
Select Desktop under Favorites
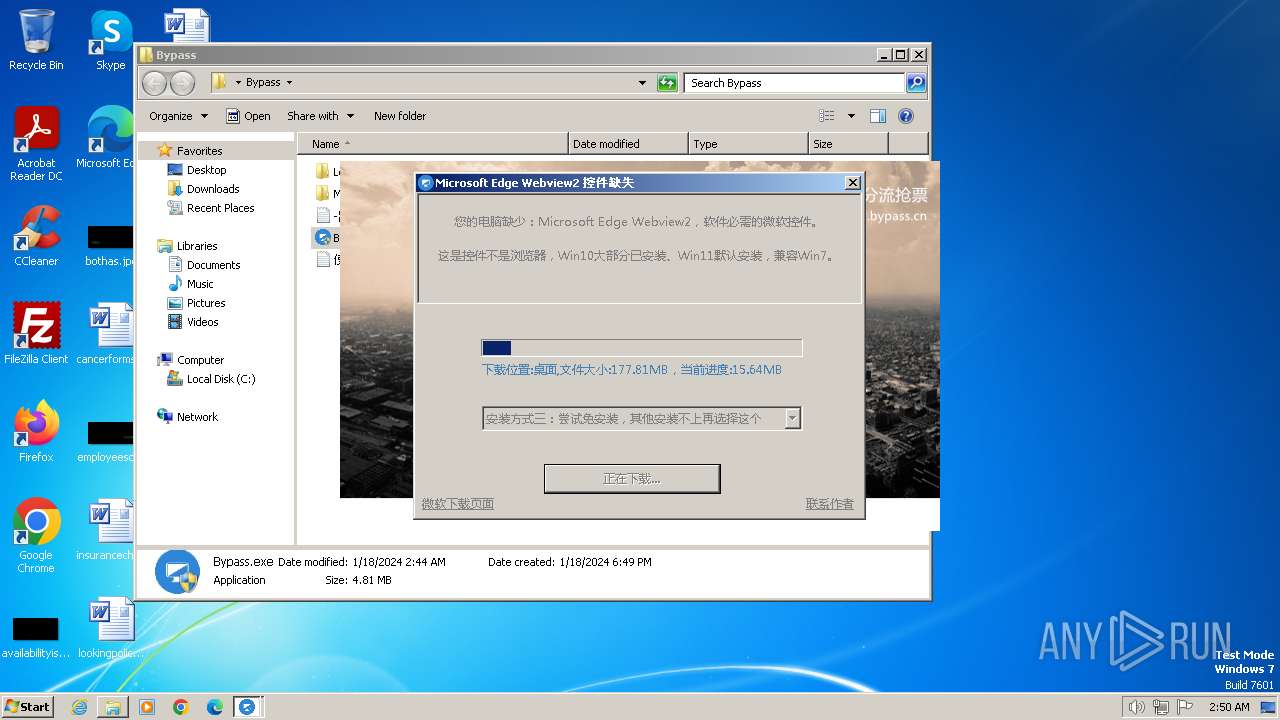point(206,170)
